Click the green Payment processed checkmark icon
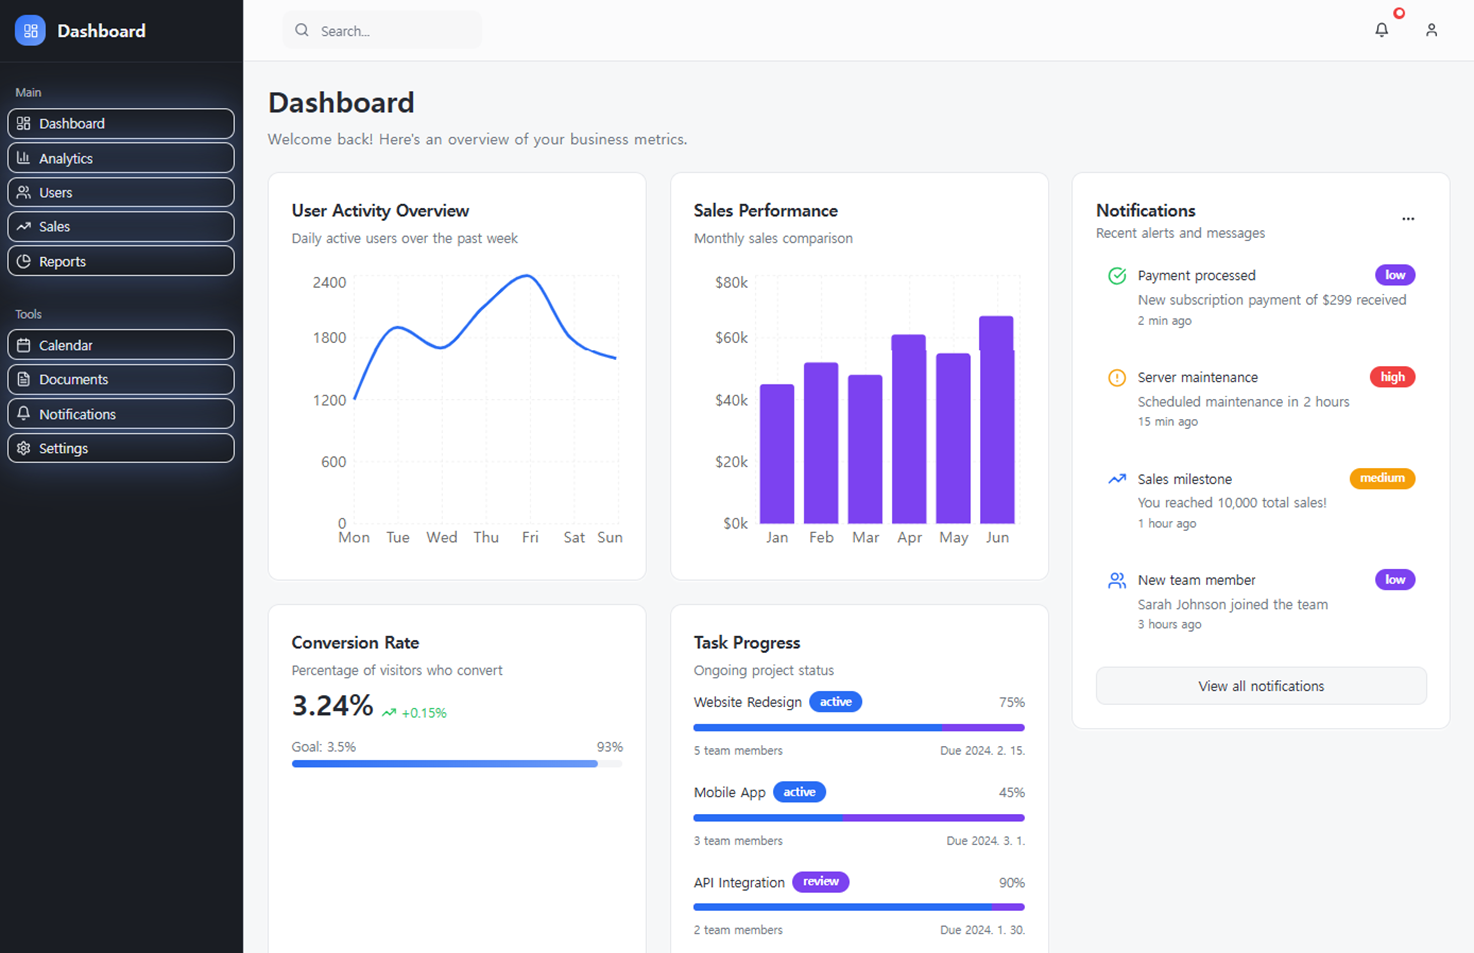 1117,276
